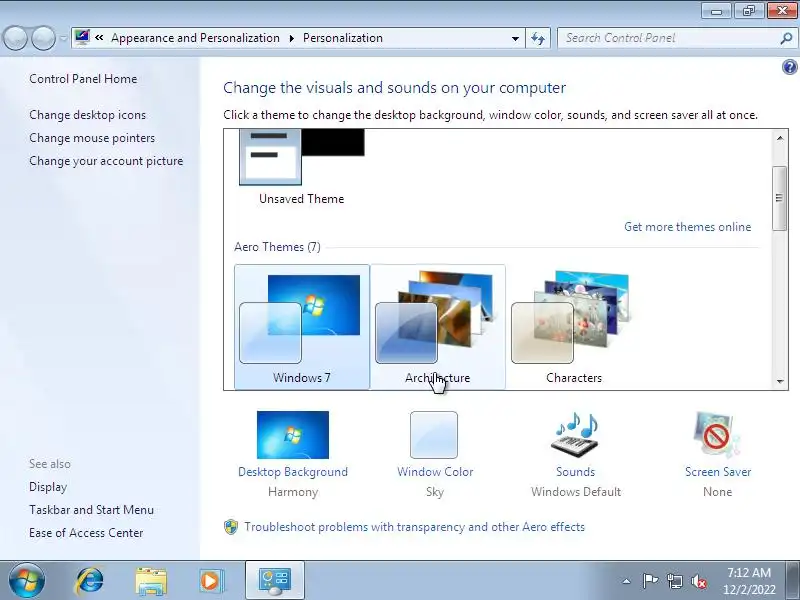Open the recent pages dropdown arrow
Image resolution: width=800 pixels, height=600 pixels.
pos(63,39)
